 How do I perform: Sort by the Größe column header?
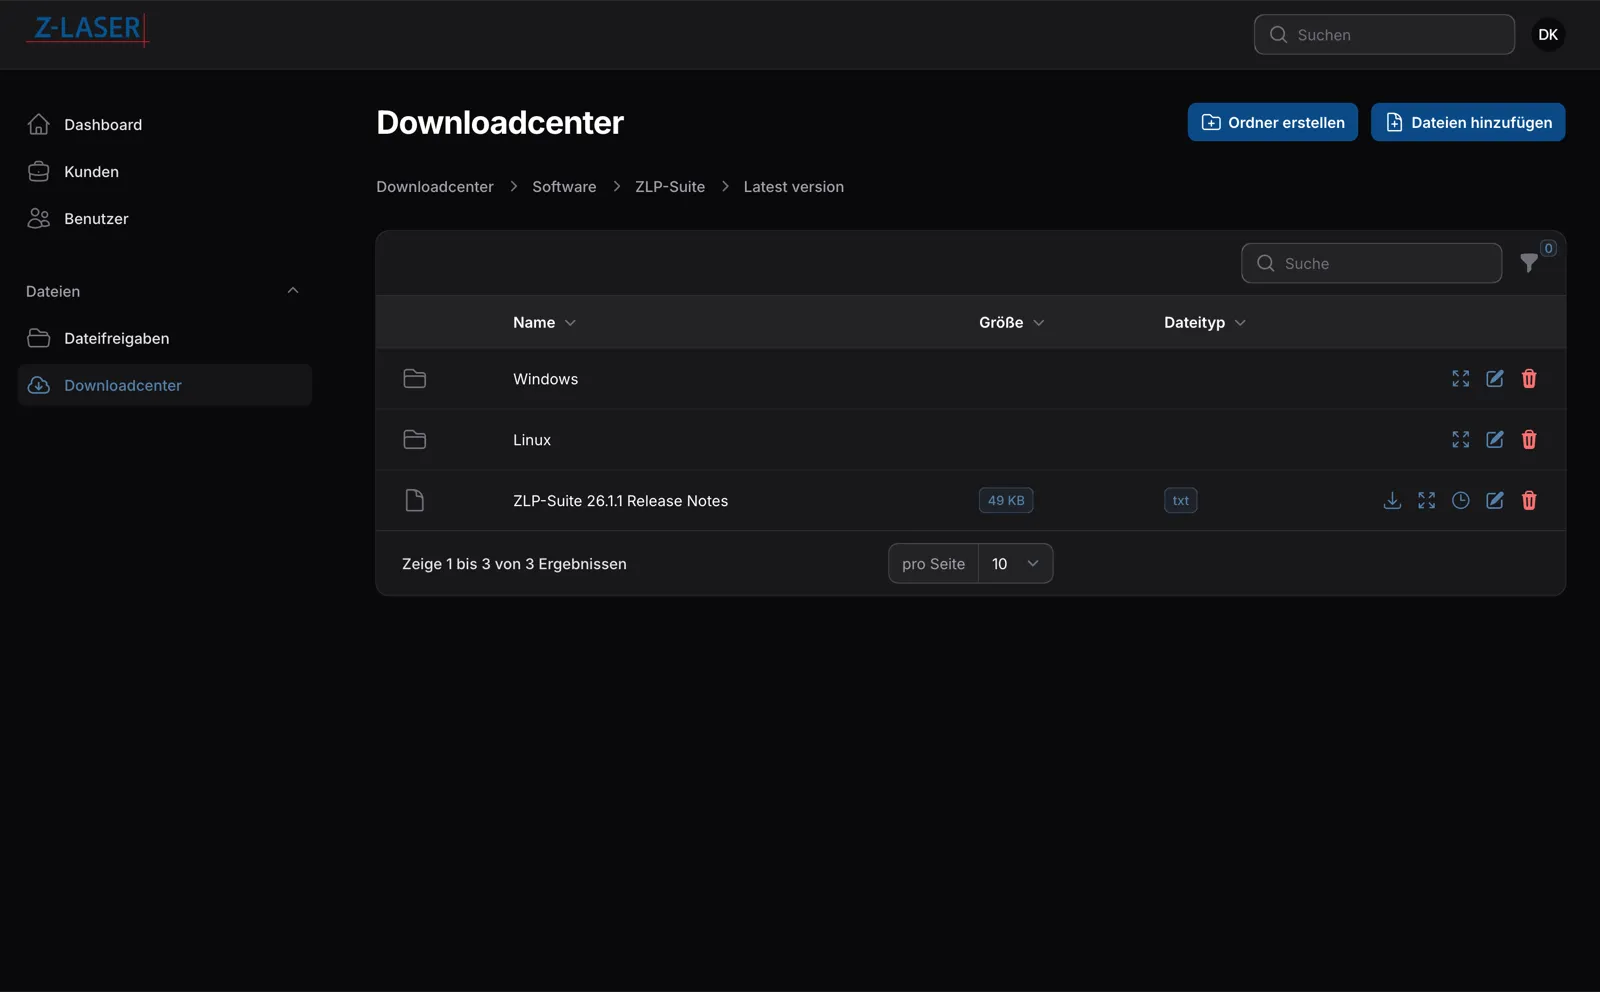click(1010, 322)
